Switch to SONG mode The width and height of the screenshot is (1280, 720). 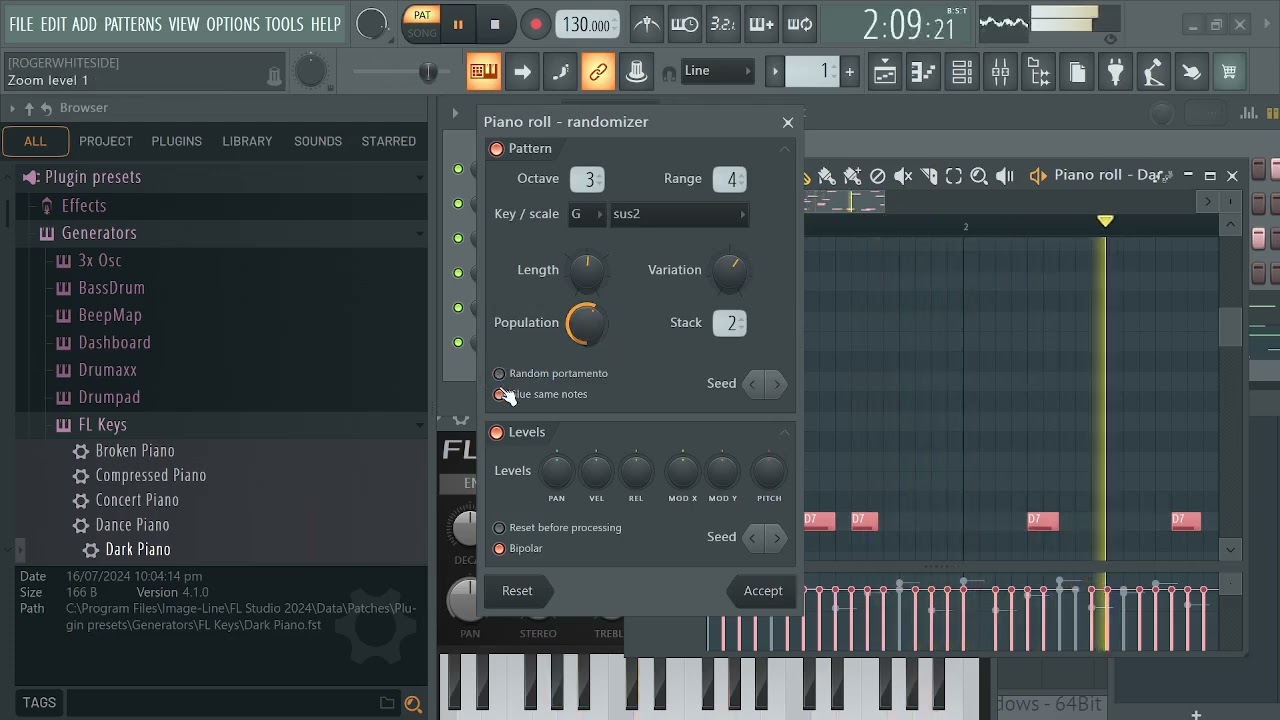pyautogui.click(x=422, y=33)
